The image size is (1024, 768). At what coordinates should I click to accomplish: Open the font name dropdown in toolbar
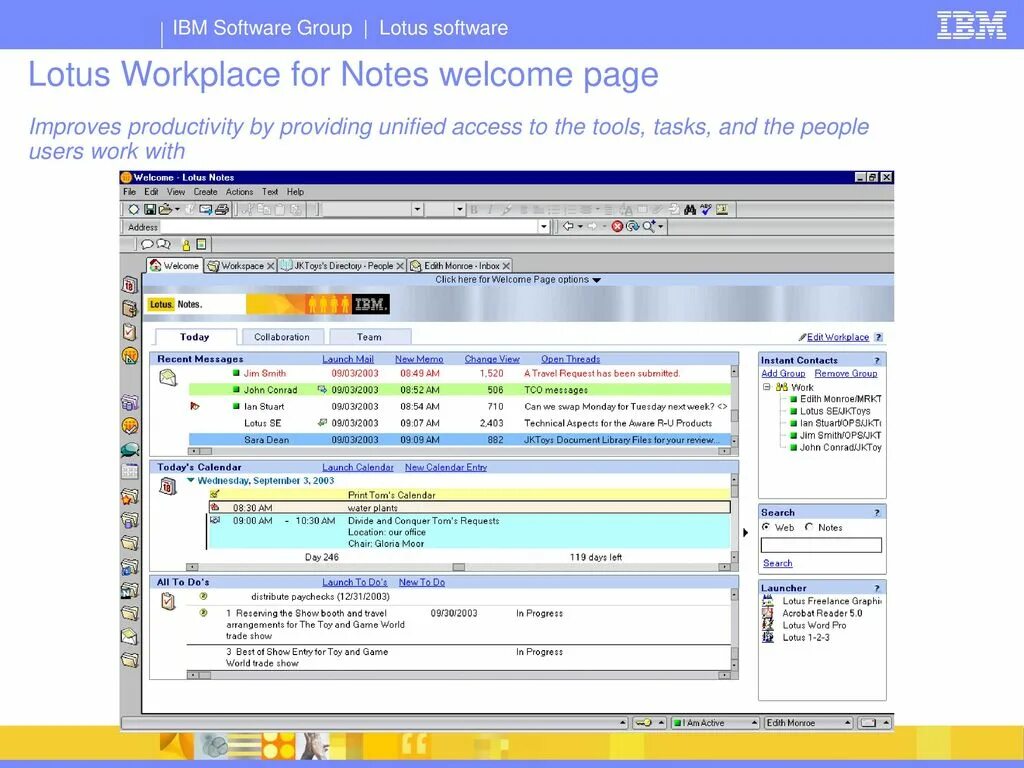(x=417, y=210)
